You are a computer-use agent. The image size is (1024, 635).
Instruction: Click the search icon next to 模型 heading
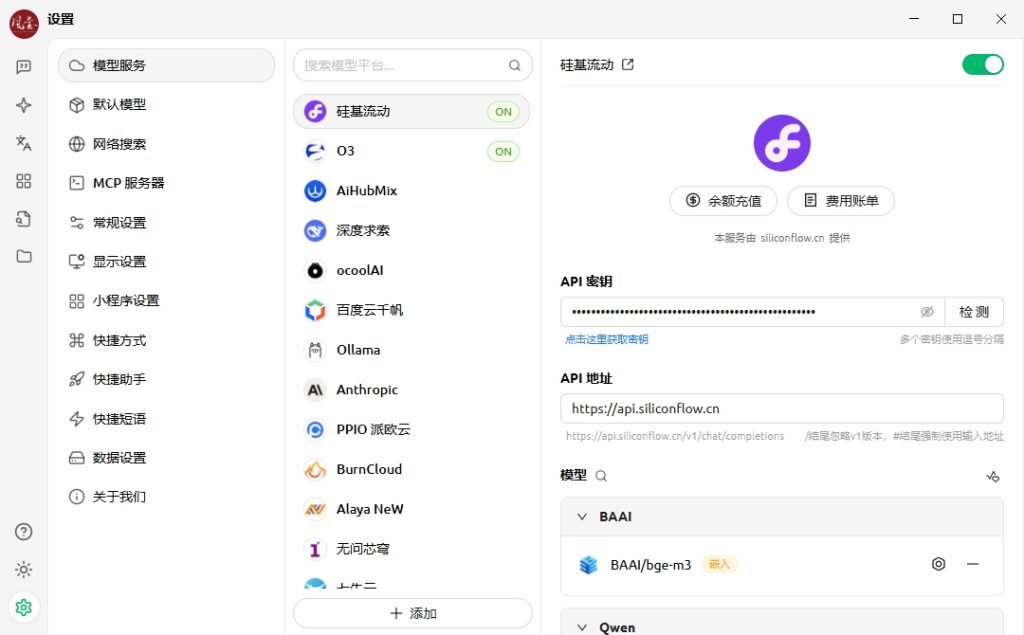tap(601, 476)
